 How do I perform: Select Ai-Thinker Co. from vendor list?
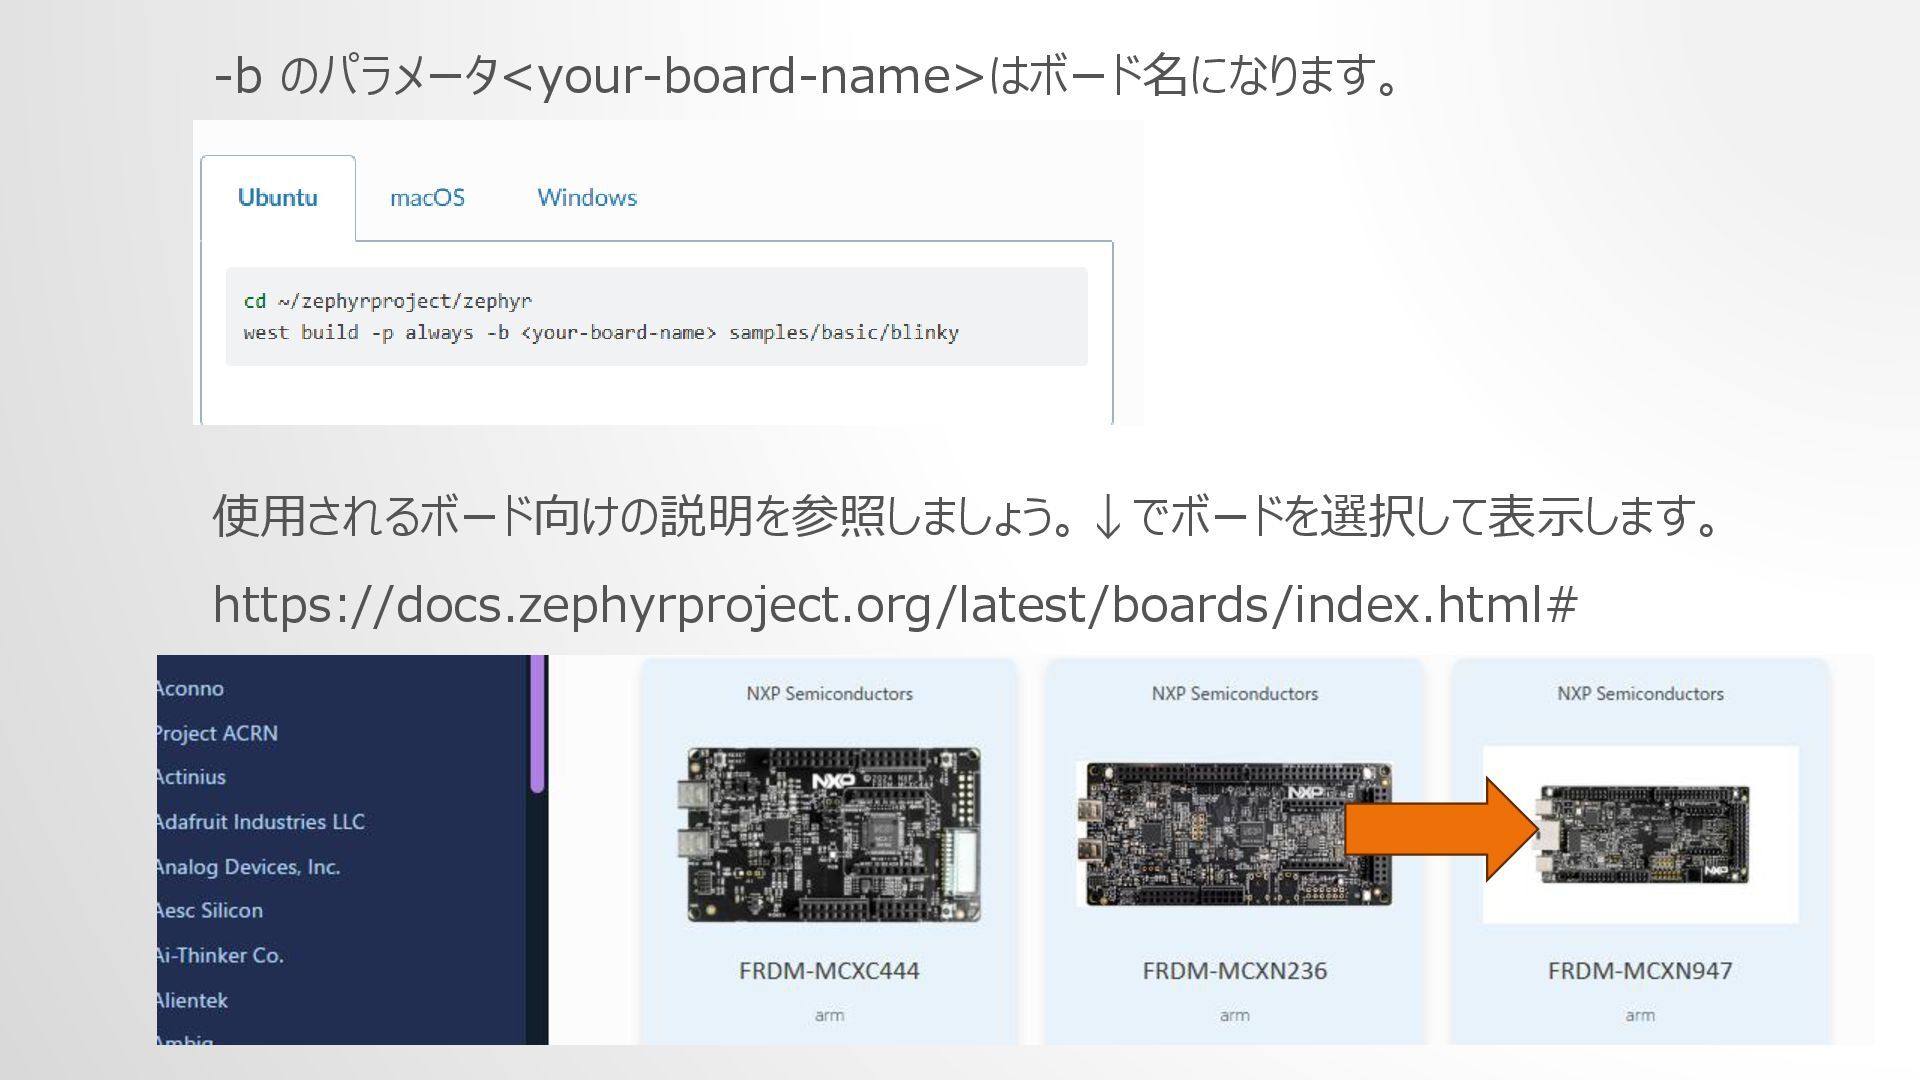tap(220, 956)
